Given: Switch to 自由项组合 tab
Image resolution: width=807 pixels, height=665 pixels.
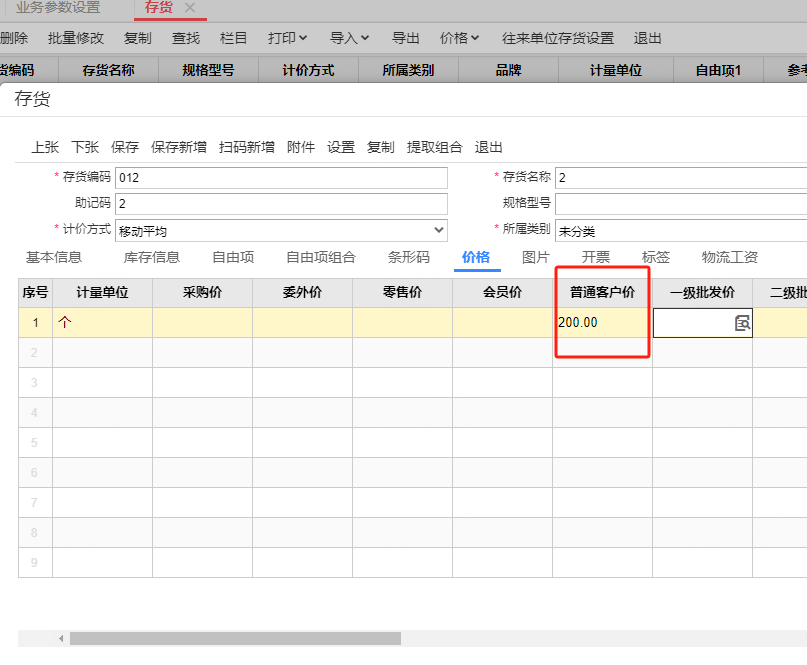Looking at the screenshot, I should pos(321,257).
